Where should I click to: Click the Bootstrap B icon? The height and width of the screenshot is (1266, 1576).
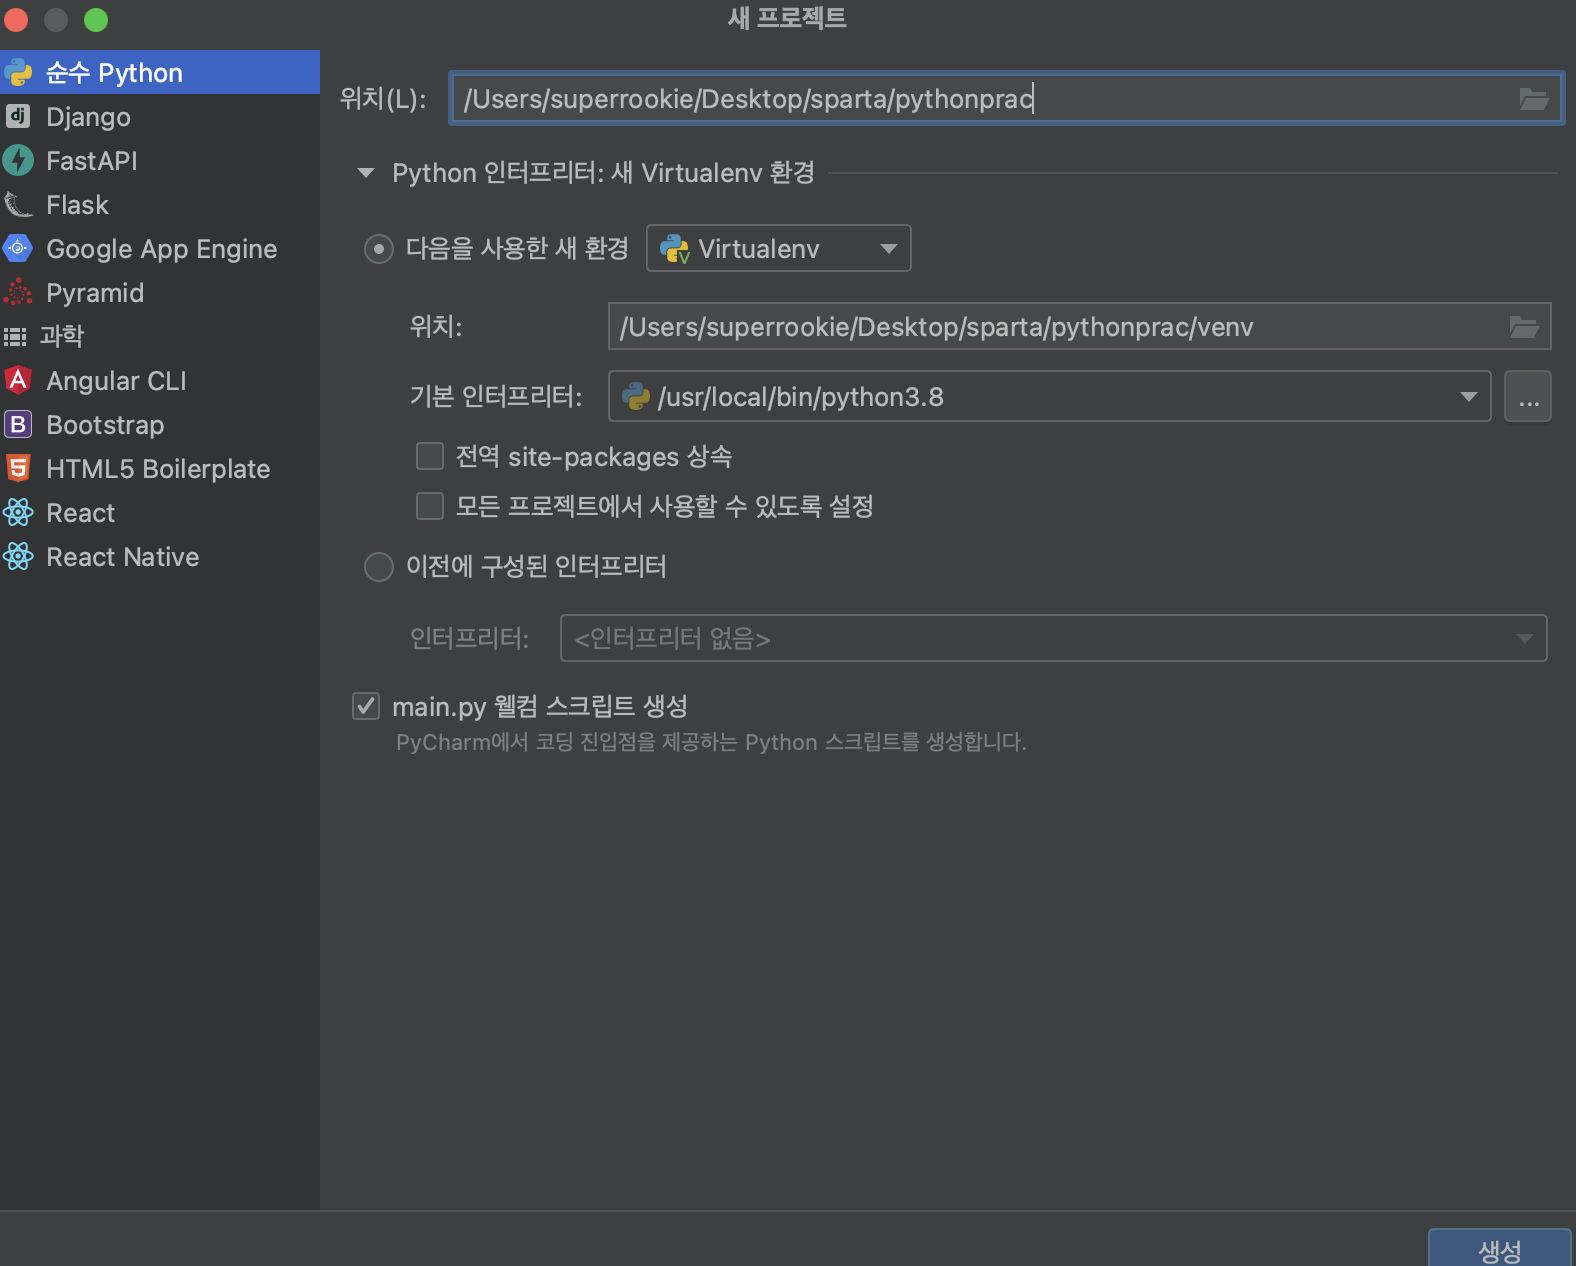coord(18,424)
